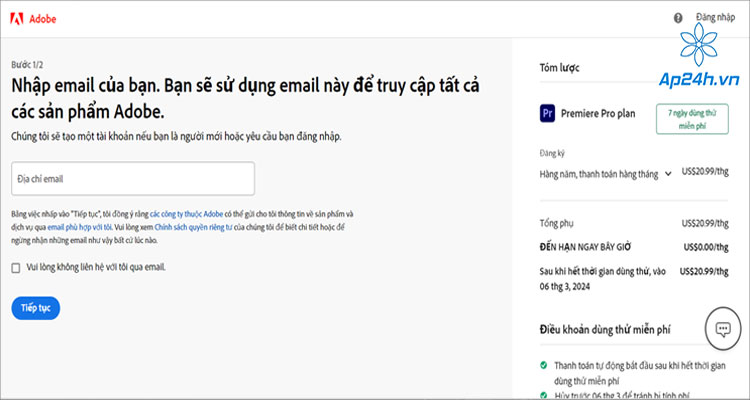Viewport: 750px width, 400px height.
Task: Click the Premiere Pro plan text
Action: point(598,114)
